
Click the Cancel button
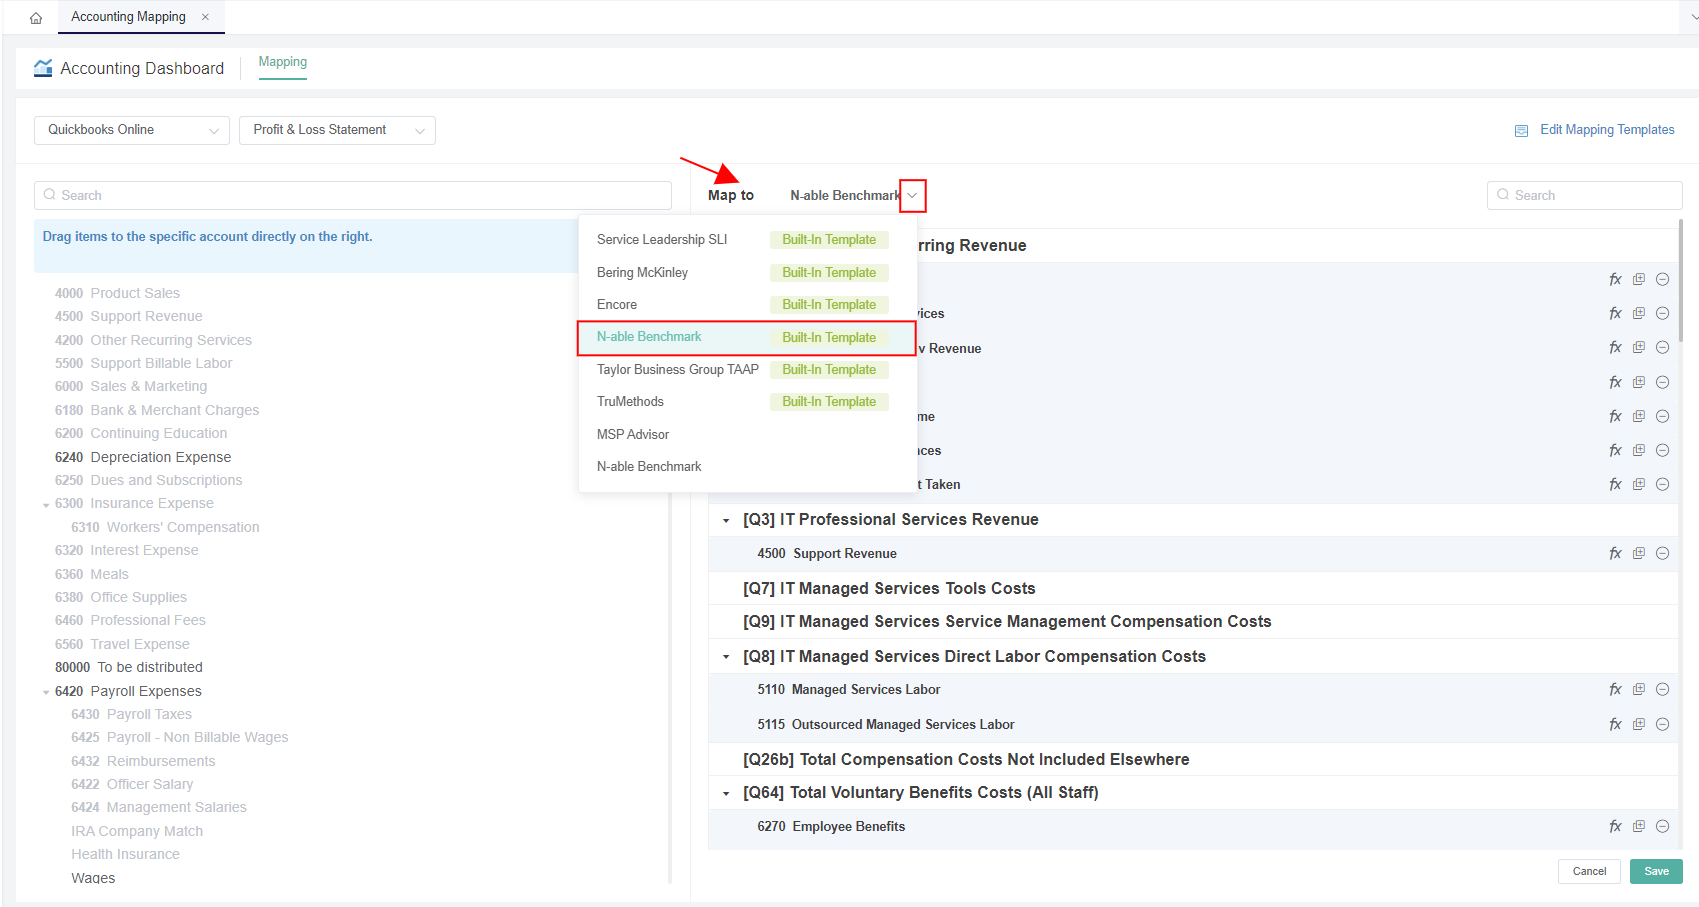point(1589,871)
